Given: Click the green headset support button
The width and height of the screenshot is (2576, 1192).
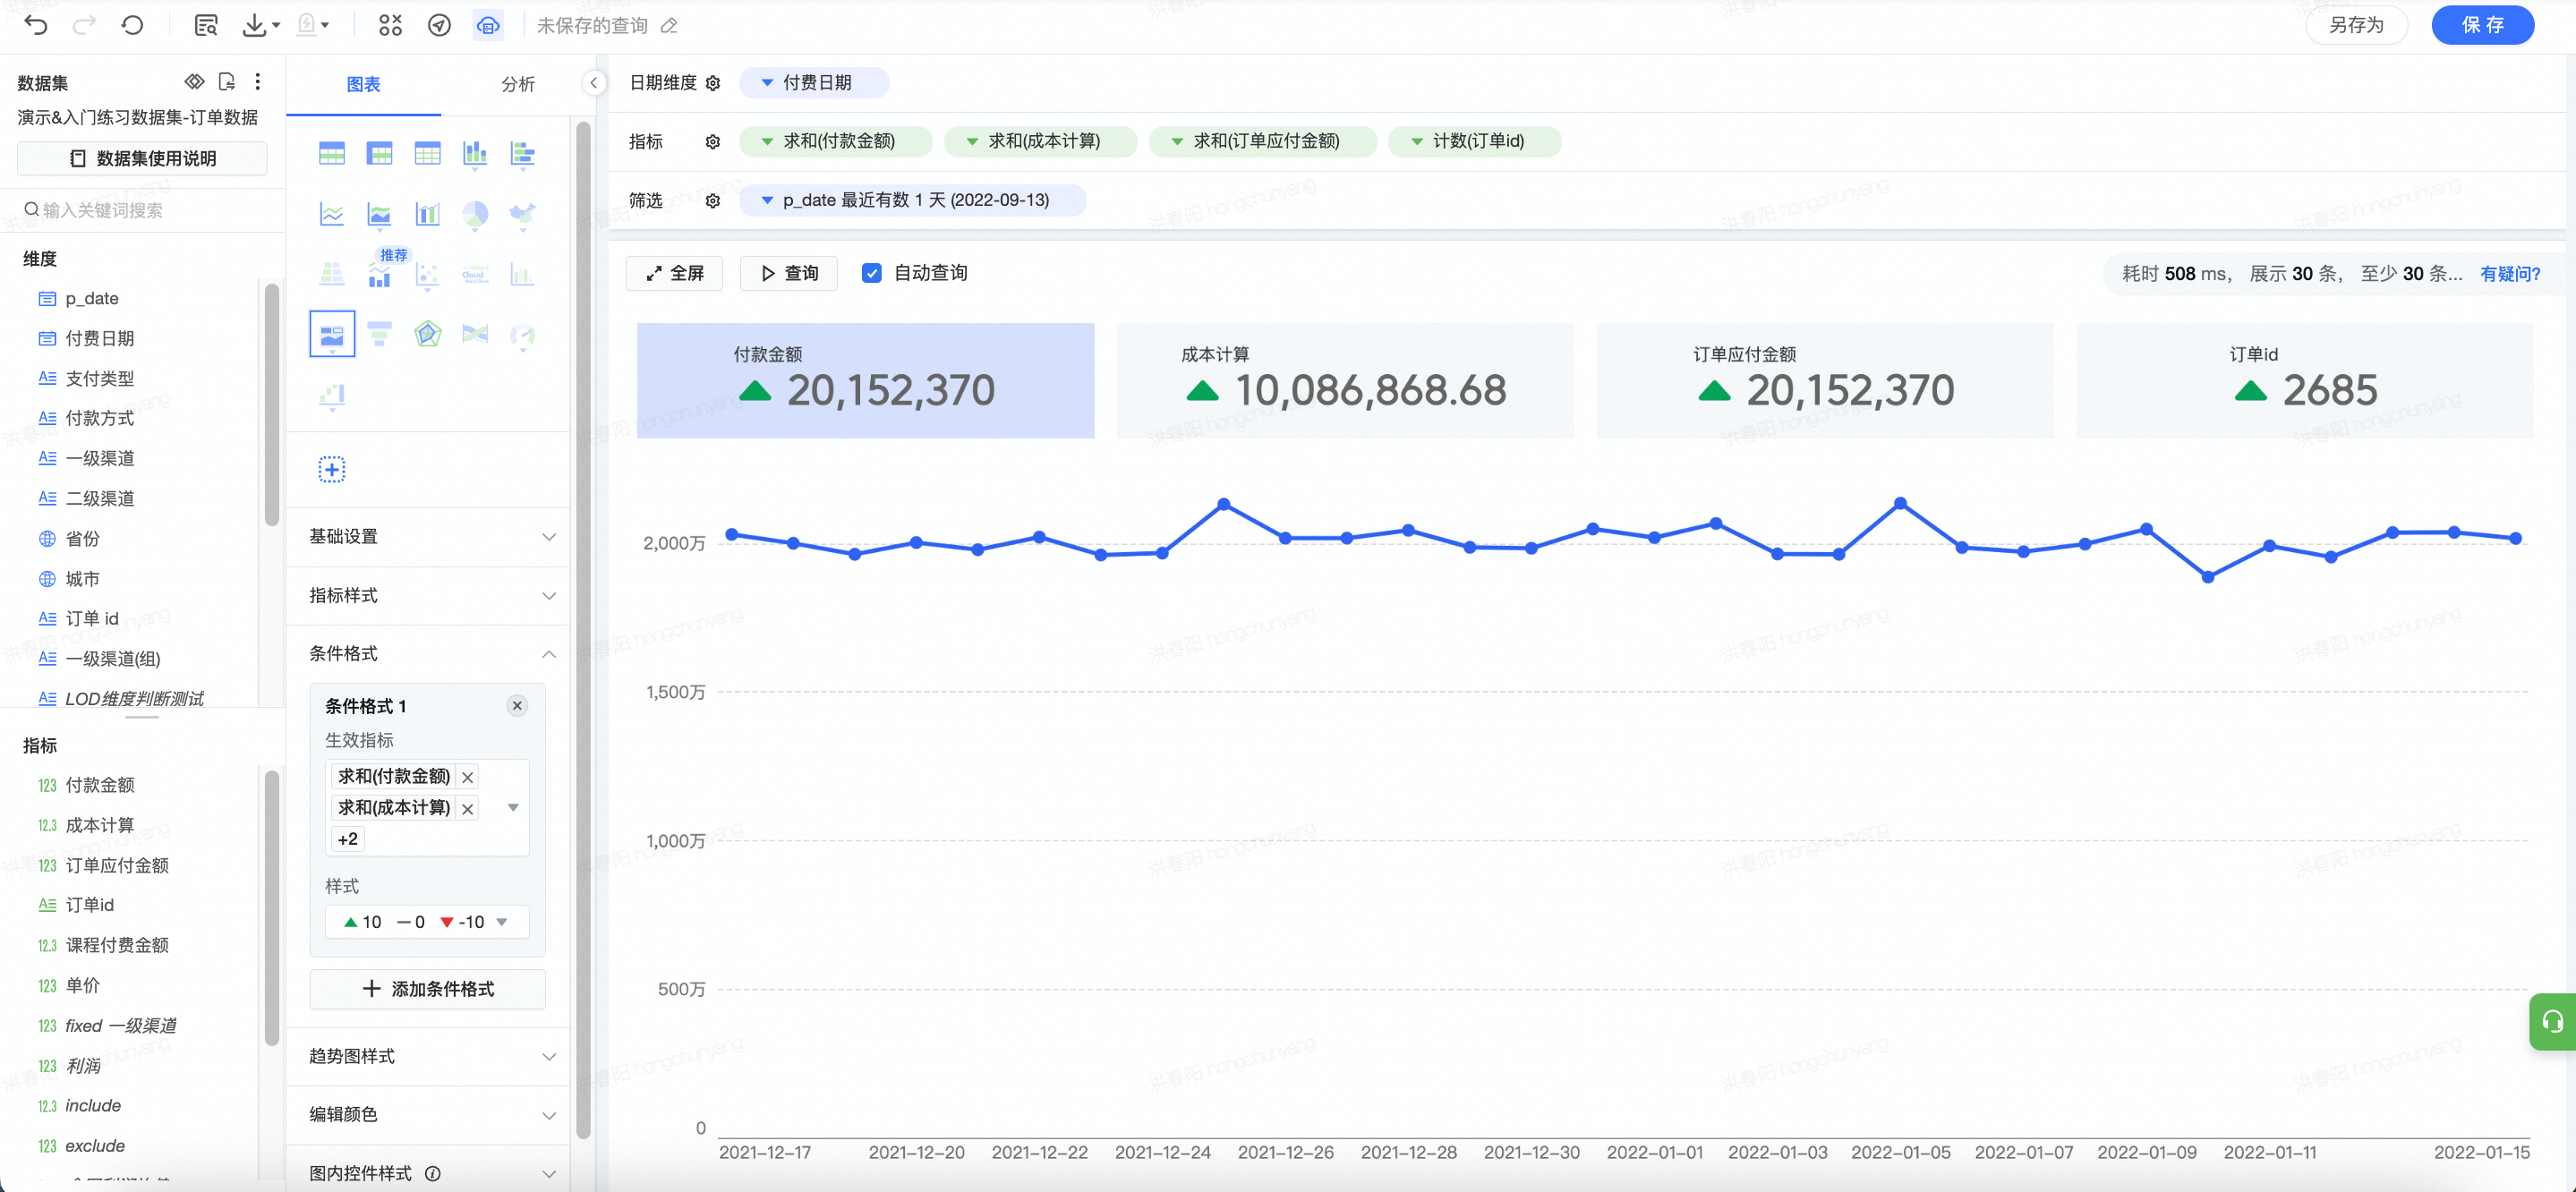Looking at the screenshot, I should [x=2552, y=1021].
